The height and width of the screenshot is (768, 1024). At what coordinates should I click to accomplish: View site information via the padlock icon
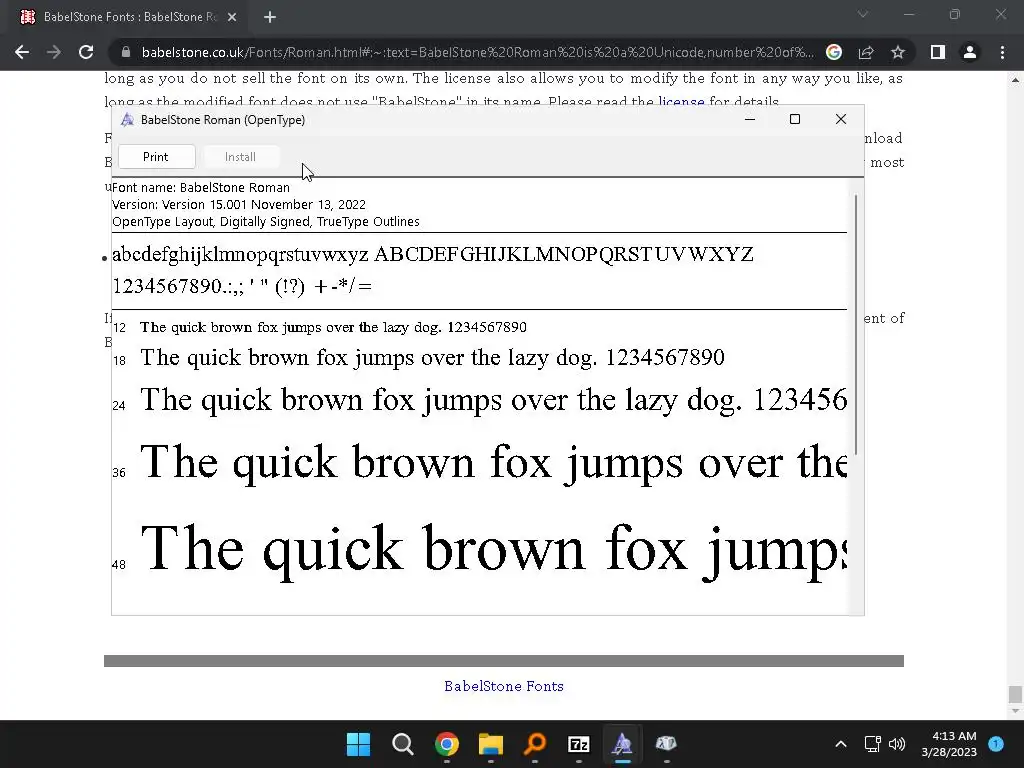click(126, 52)
